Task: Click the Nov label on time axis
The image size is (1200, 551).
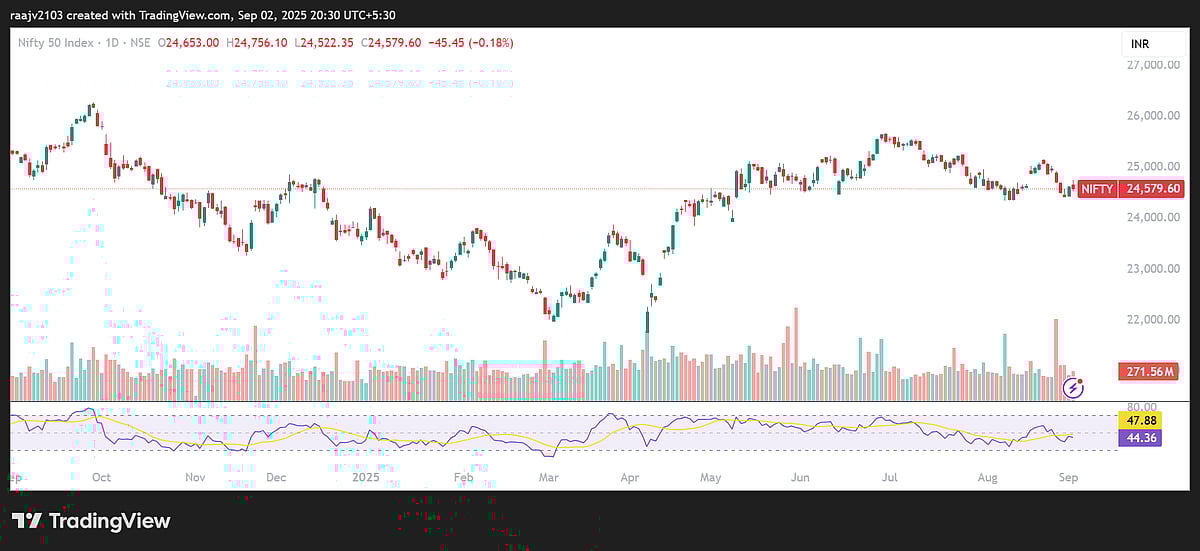Action: point(194,478)
